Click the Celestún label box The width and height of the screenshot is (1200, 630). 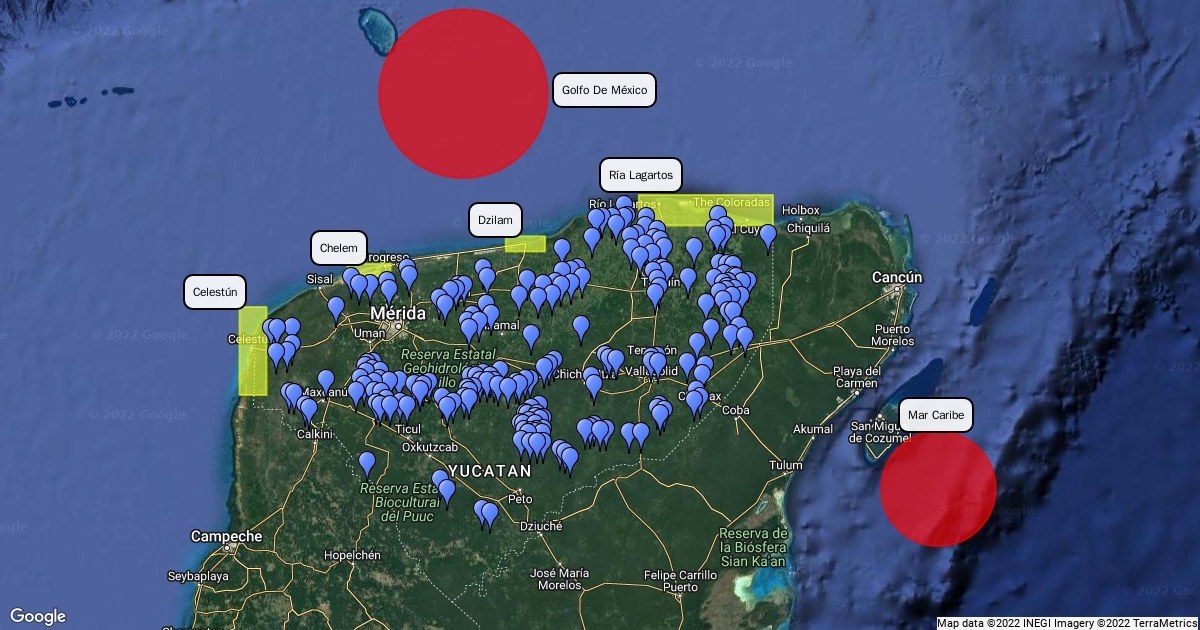coord(215,292)
